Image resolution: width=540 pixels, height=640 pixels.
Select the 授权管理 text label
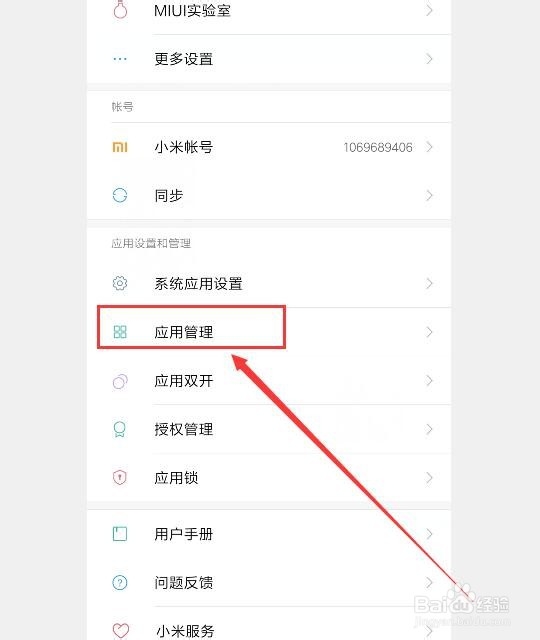tap(184, 429)
